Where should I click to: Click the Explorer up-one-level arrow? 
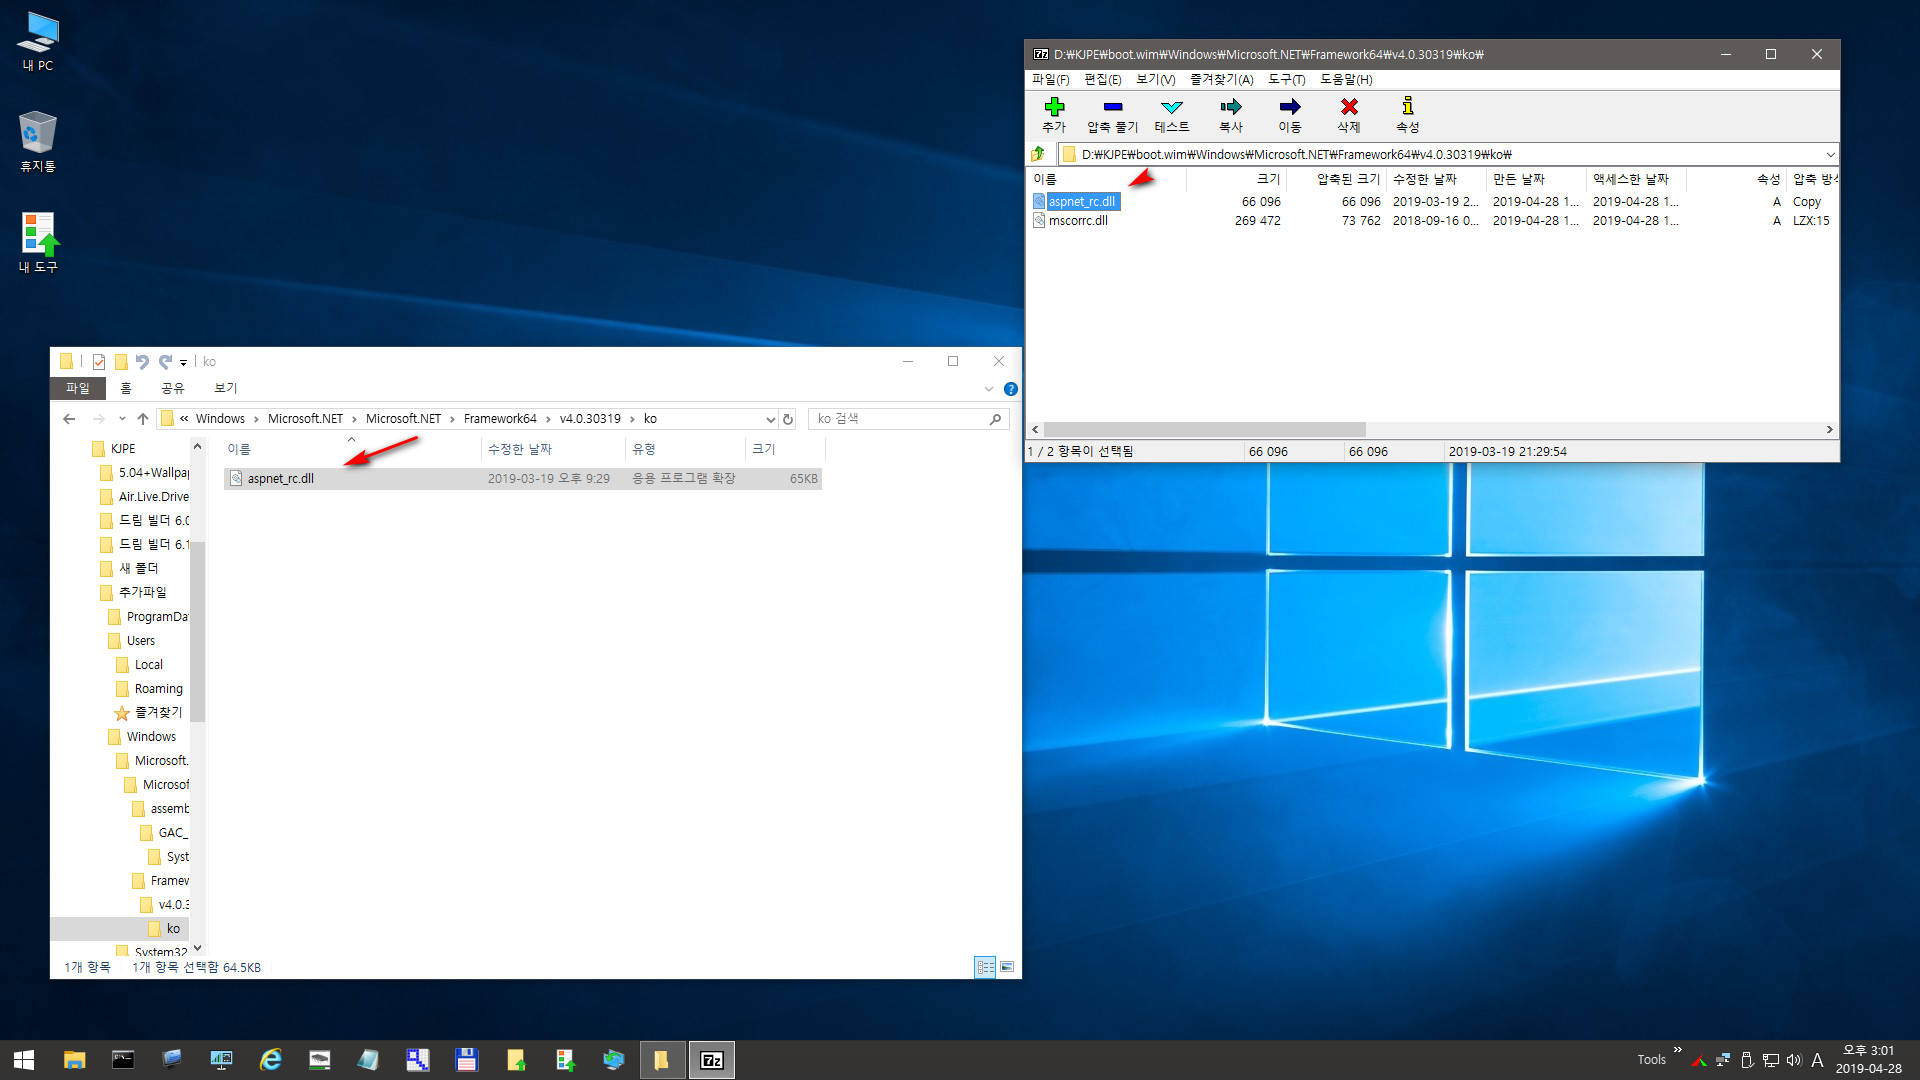[x=143, y=419]
